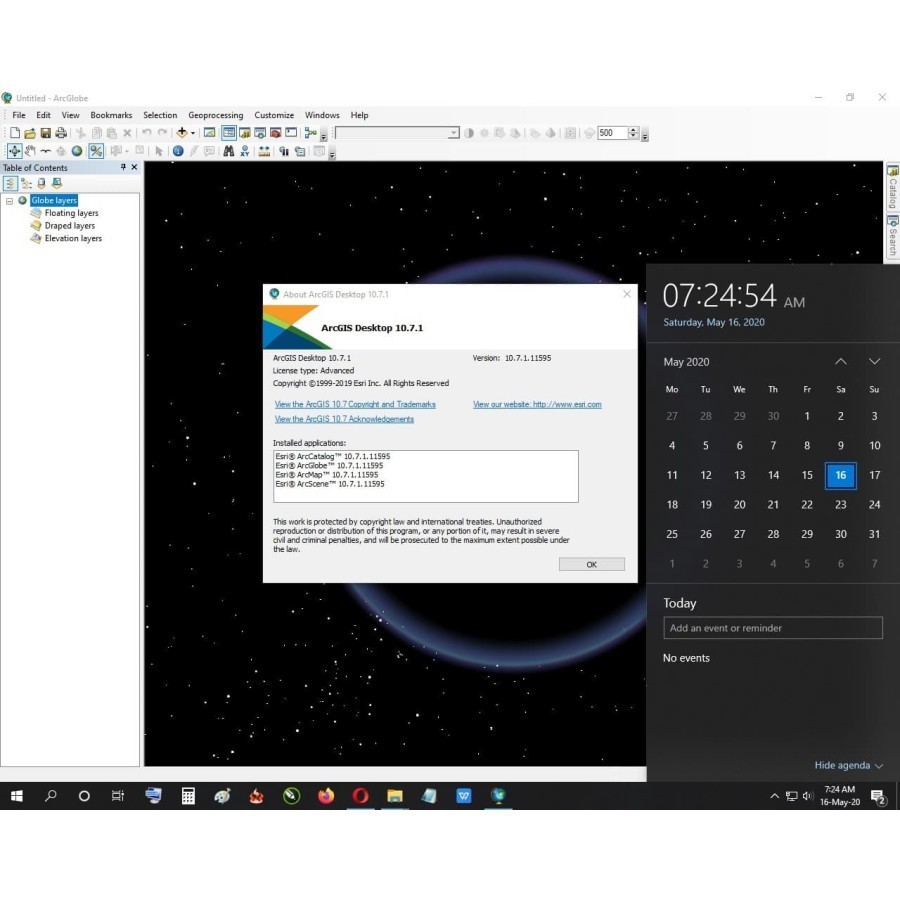Click the Add Data toolbar icon

click(182, 133)
